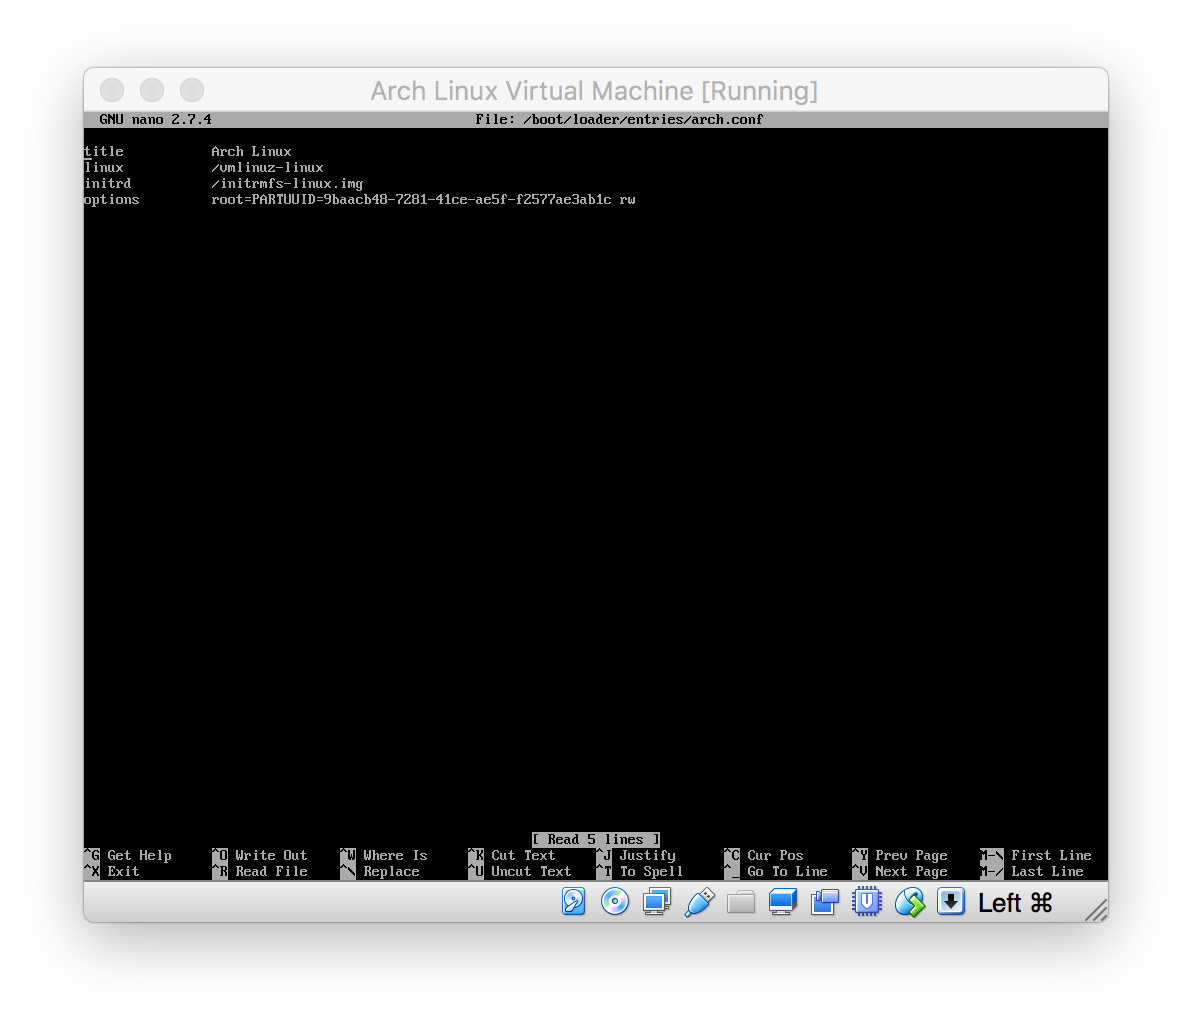Screen dimensions: 1192x1022
Task: Click the Get Help shortcut label
Action: 139,855
